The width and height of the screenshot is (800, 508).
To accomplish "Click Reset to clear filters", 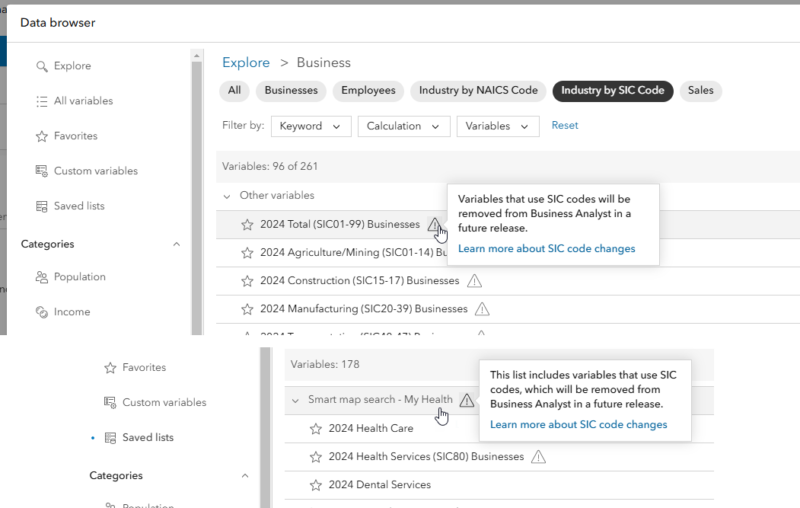I will [565, 126].
